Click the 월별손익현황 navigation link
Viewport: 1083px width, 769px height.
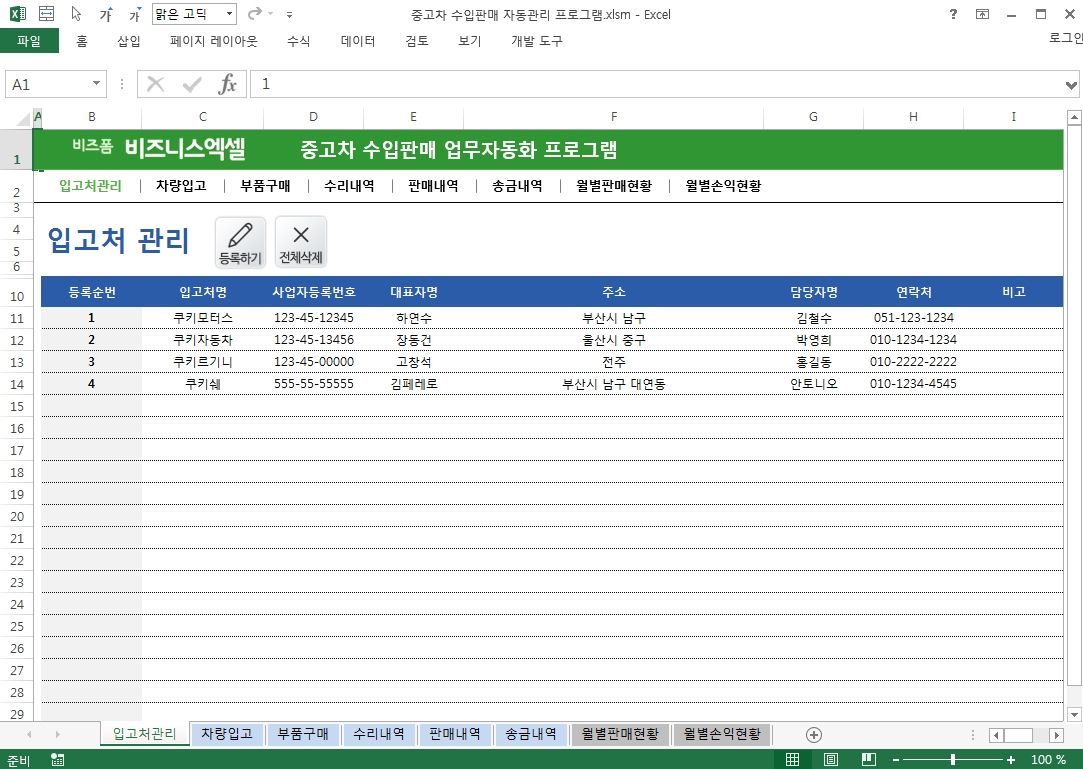pyautogui.click(x=723, y=186)
